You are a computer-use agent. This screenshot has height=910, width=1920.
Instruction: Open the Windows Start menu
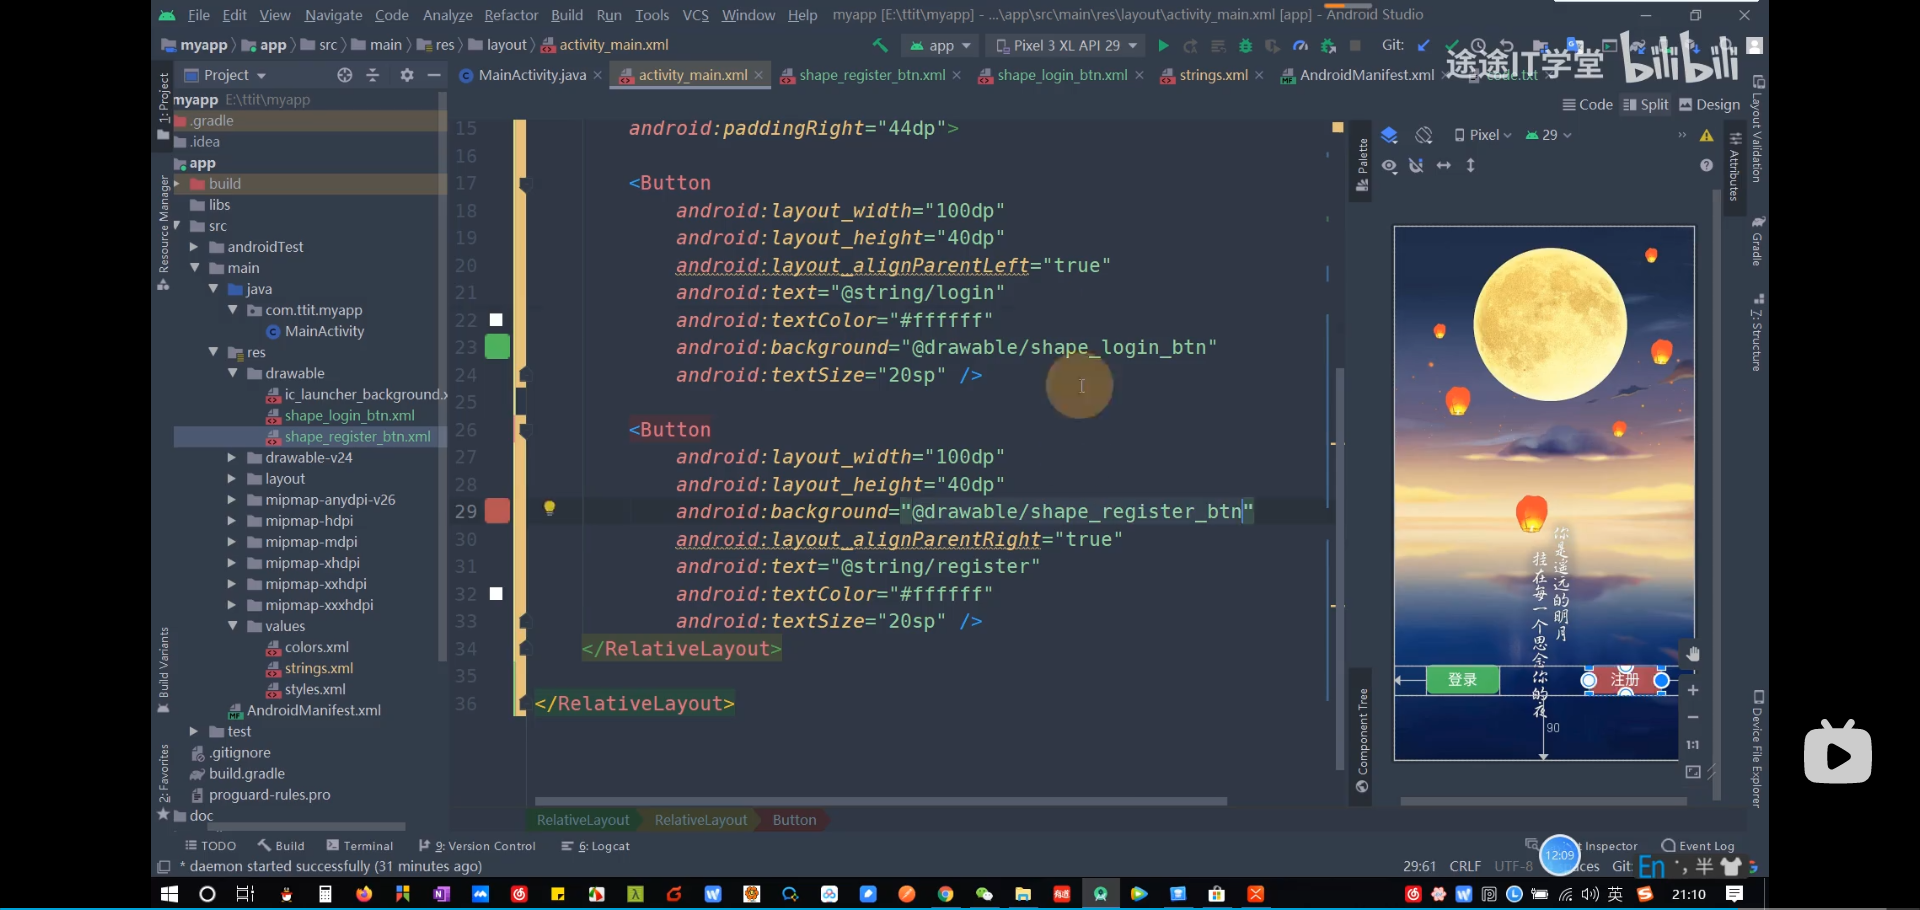[169, 894]
